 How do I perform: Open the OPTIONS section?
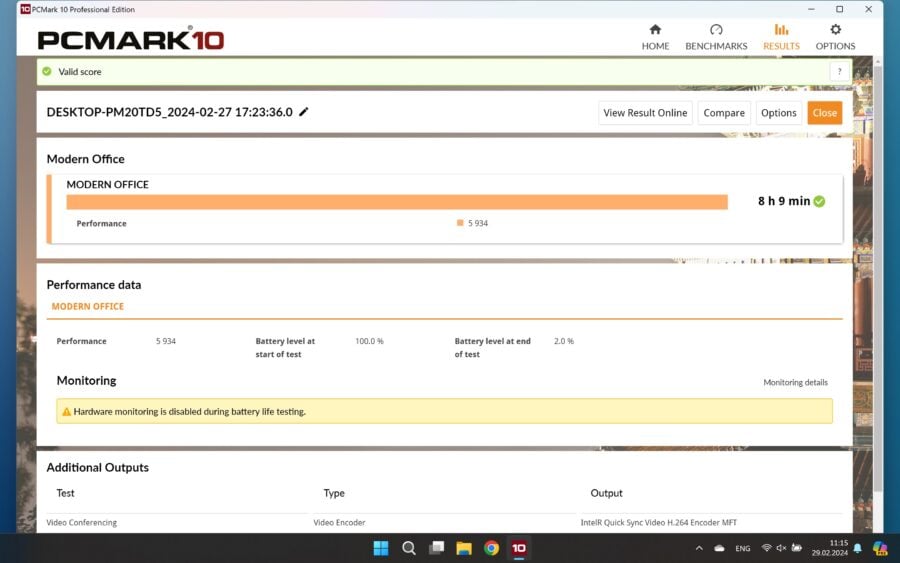tap(835, 37)
